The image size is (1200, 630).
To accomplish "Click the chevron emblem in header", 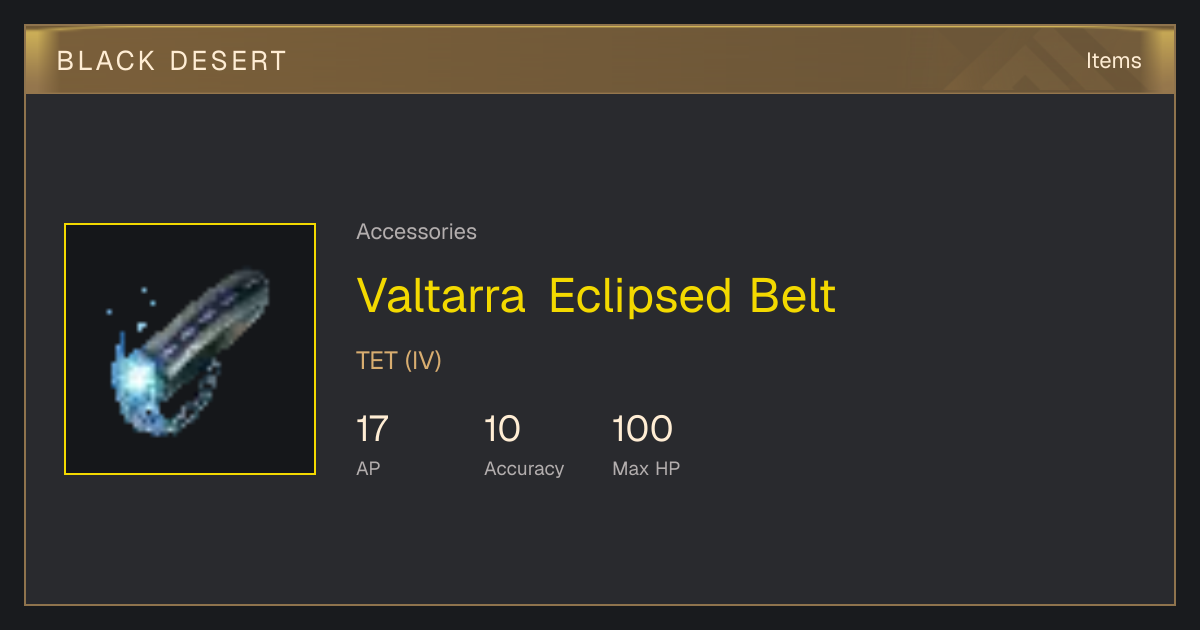I will [x=1025, y=62].
